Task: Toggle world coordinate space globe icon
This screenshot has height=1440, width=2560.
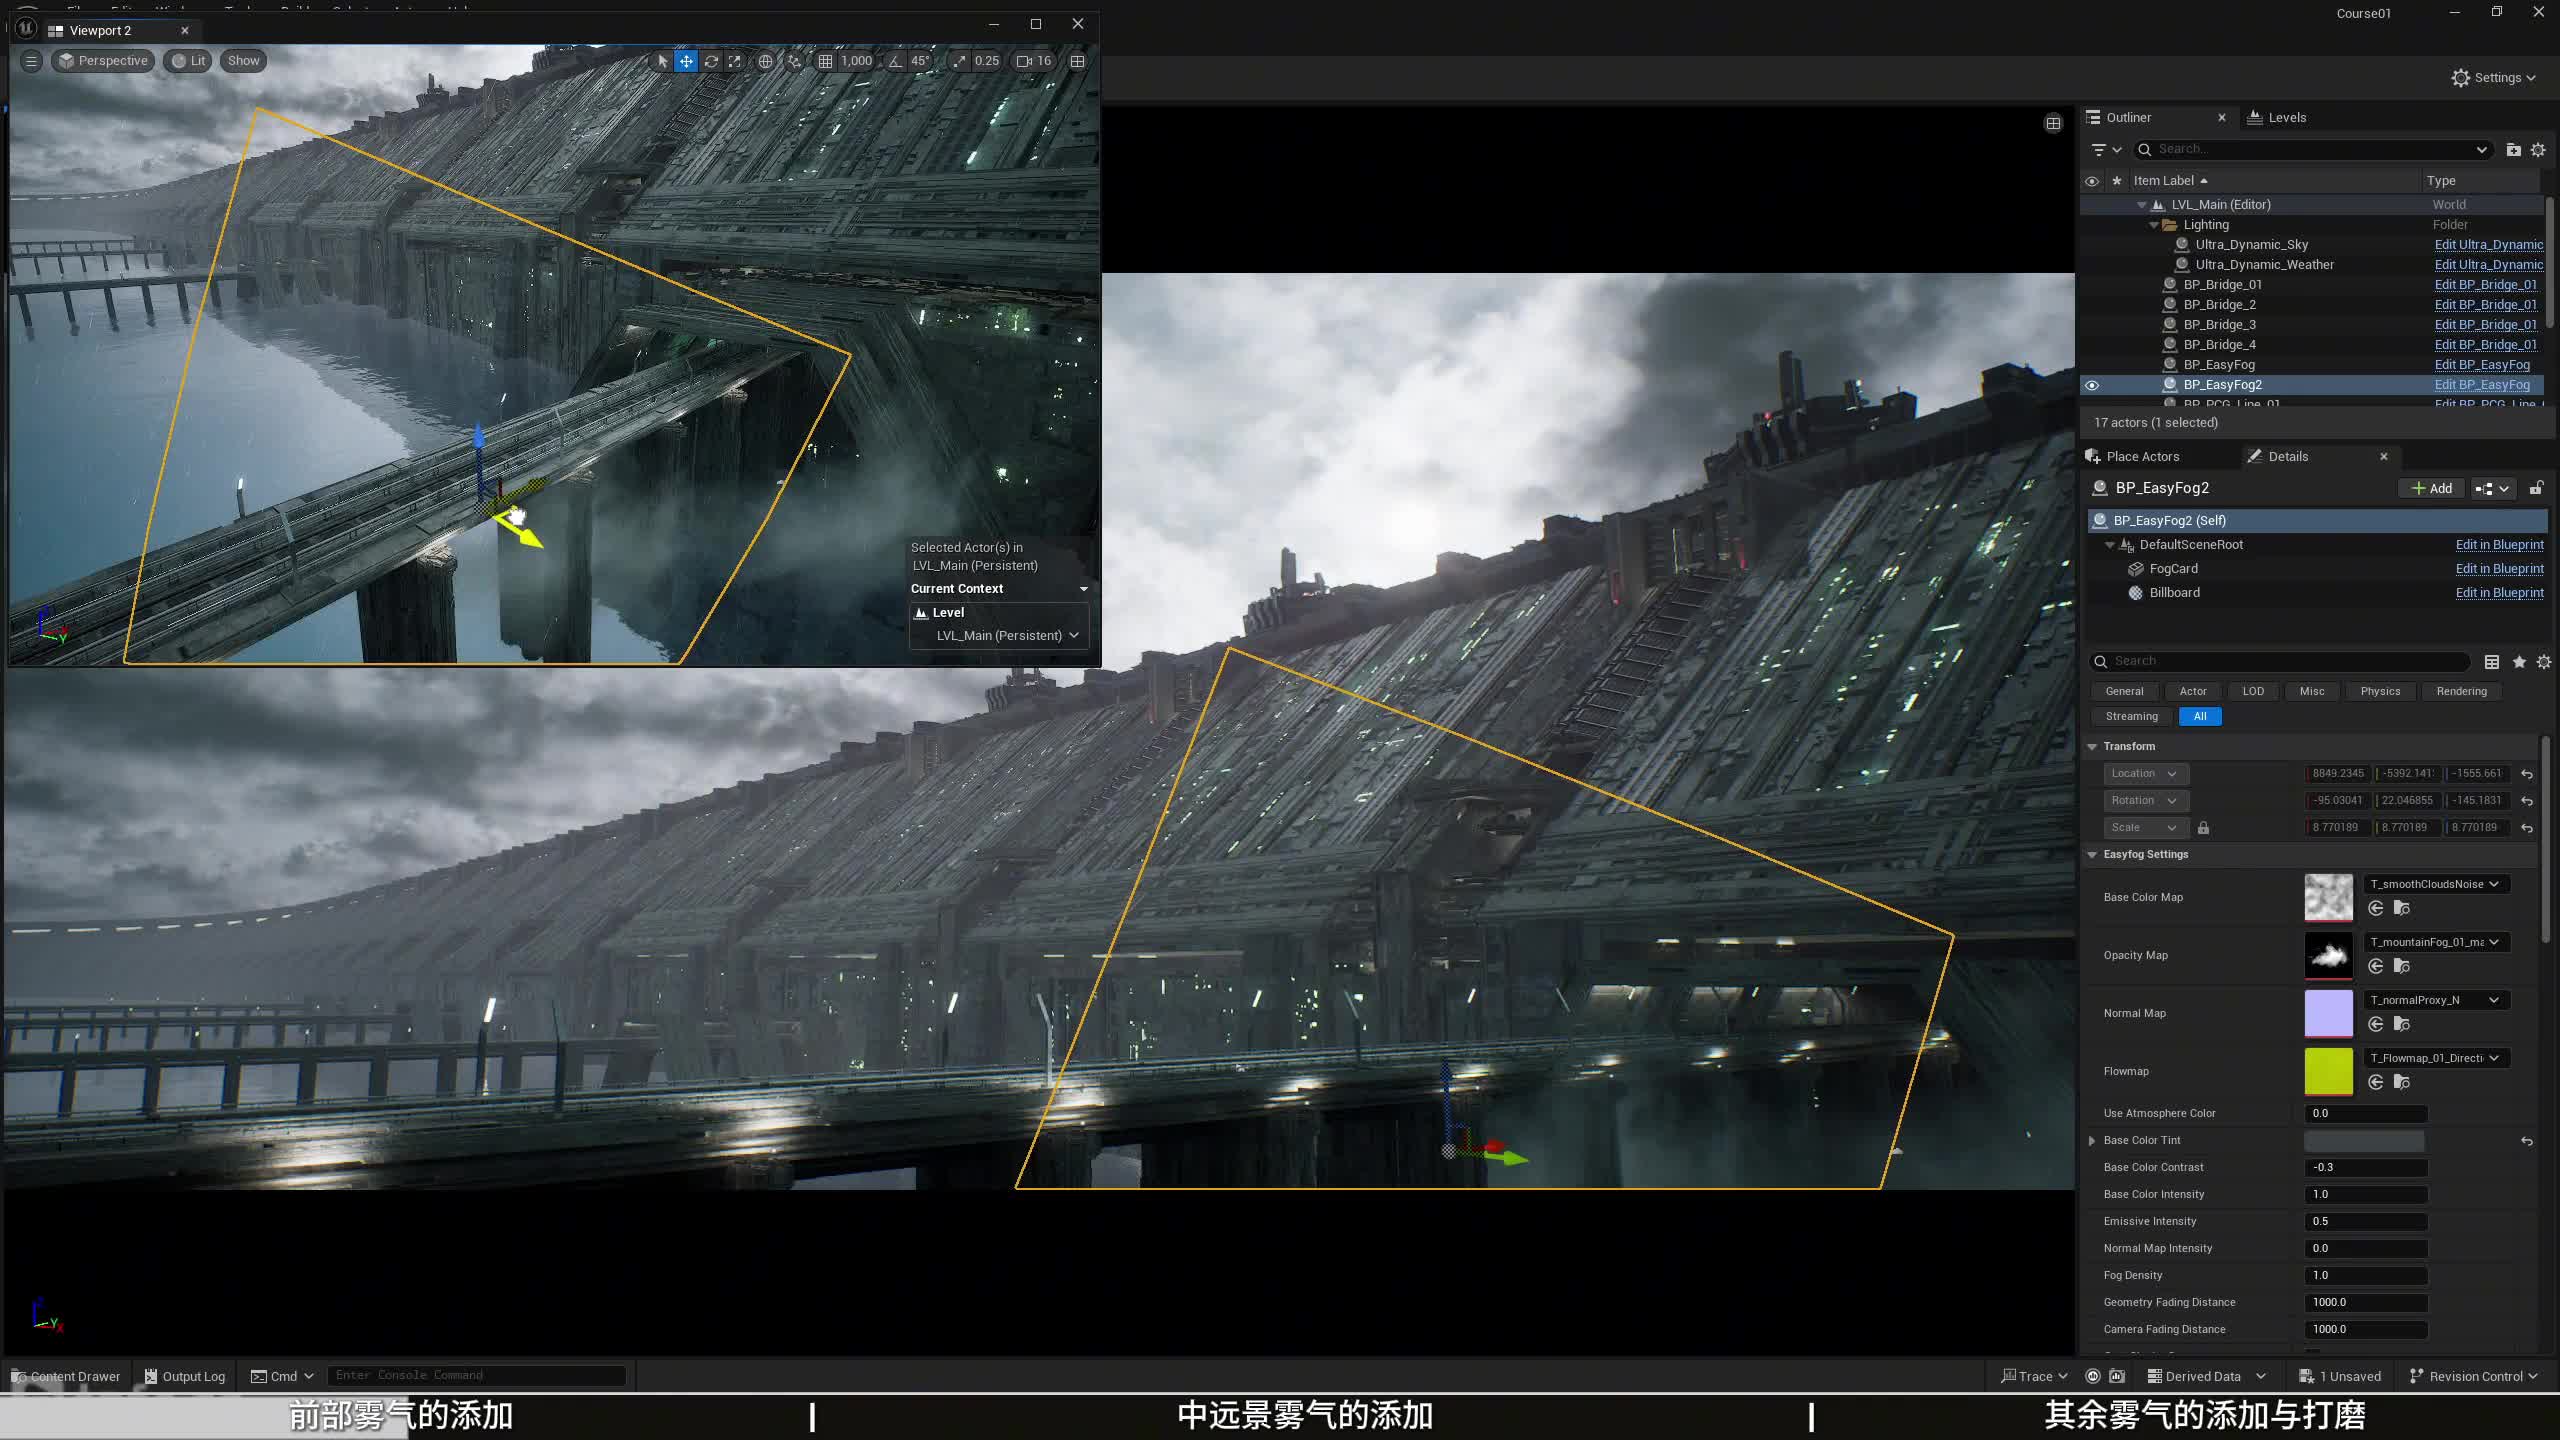Action: tap(765, 61)
